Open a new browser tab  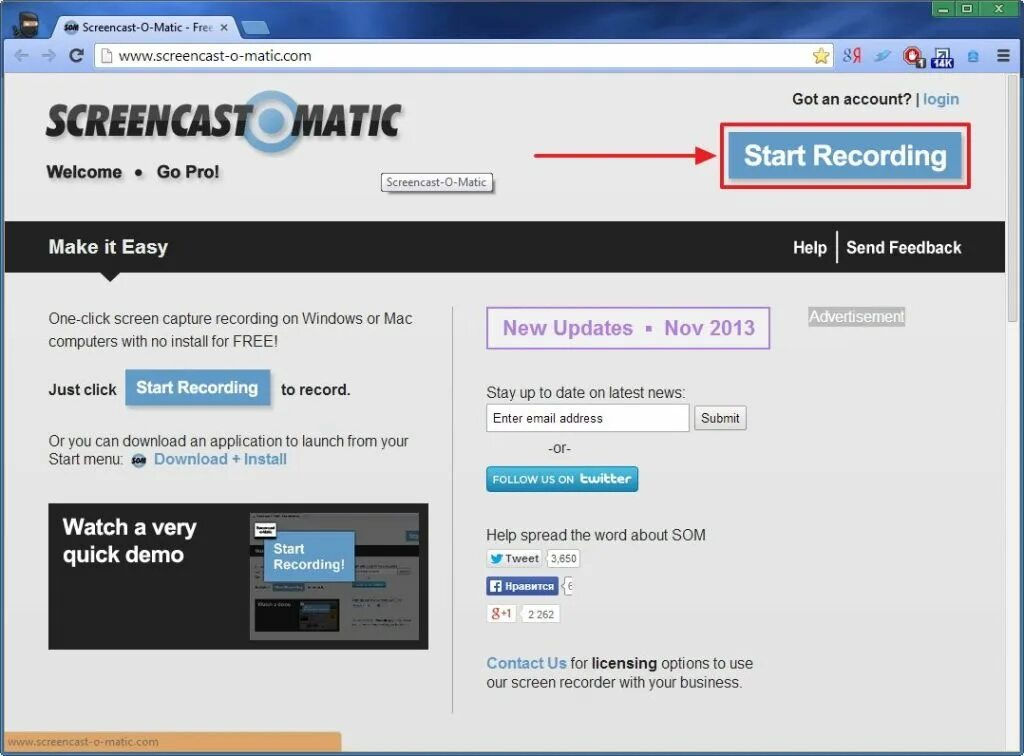click(x=255, y=27)
